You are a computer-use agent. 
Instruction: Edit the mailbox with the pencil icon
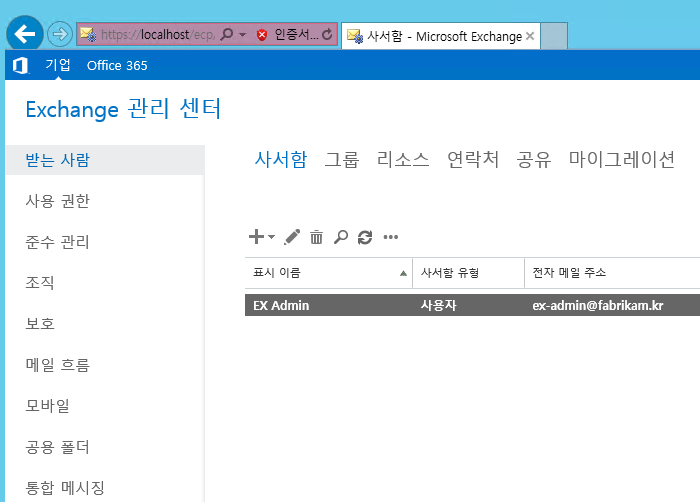coord(292,237)
